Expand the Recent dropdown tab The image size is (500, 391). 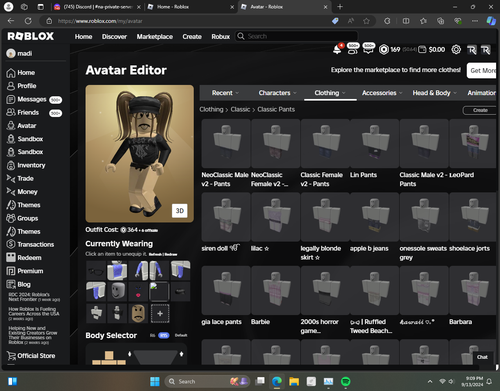tap(225, 93)
